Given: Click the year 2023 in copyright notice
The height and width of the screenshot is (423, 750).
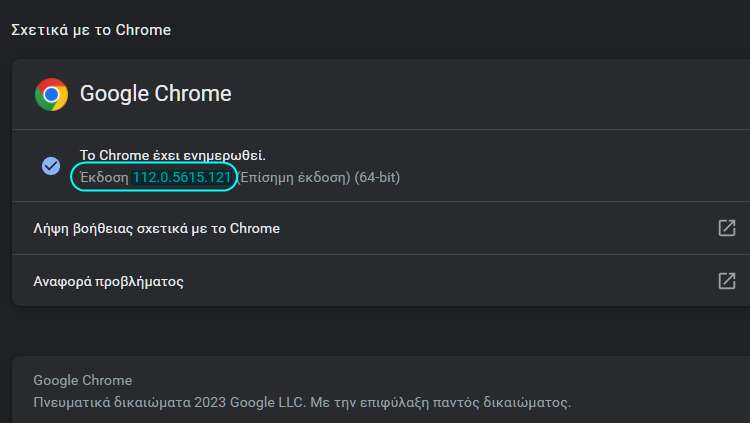Looking at the screenshot, I should (x=202, y=403).
